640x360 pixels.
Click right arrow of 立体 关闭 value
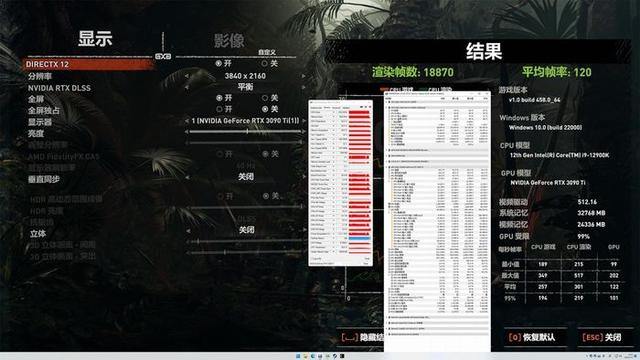304,230
